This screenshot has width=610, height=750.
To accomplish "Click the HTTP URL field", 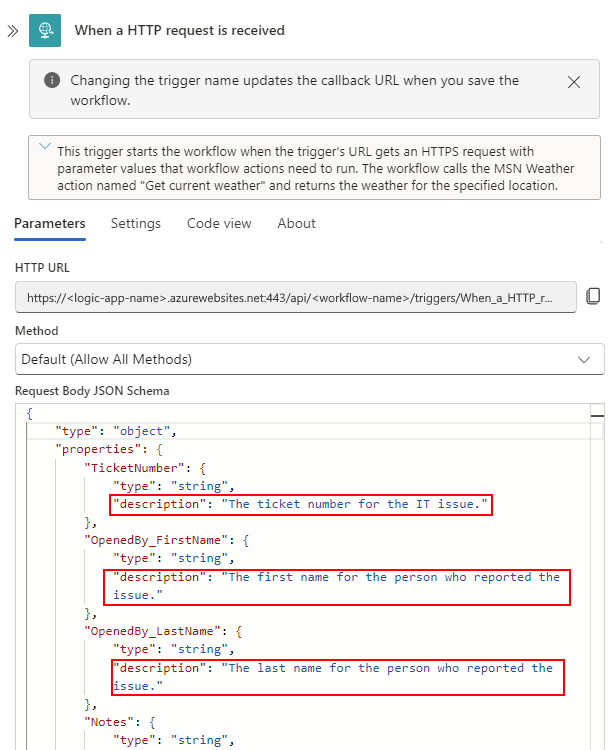I will click(x=296, y=297).
